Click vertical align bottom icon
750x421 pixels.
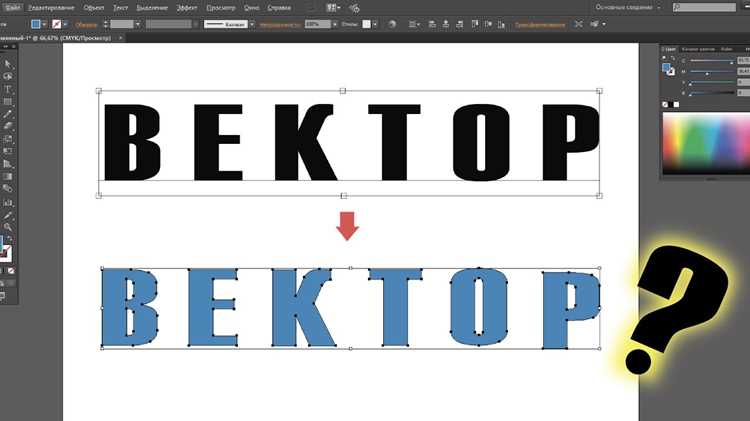(501, 24)
